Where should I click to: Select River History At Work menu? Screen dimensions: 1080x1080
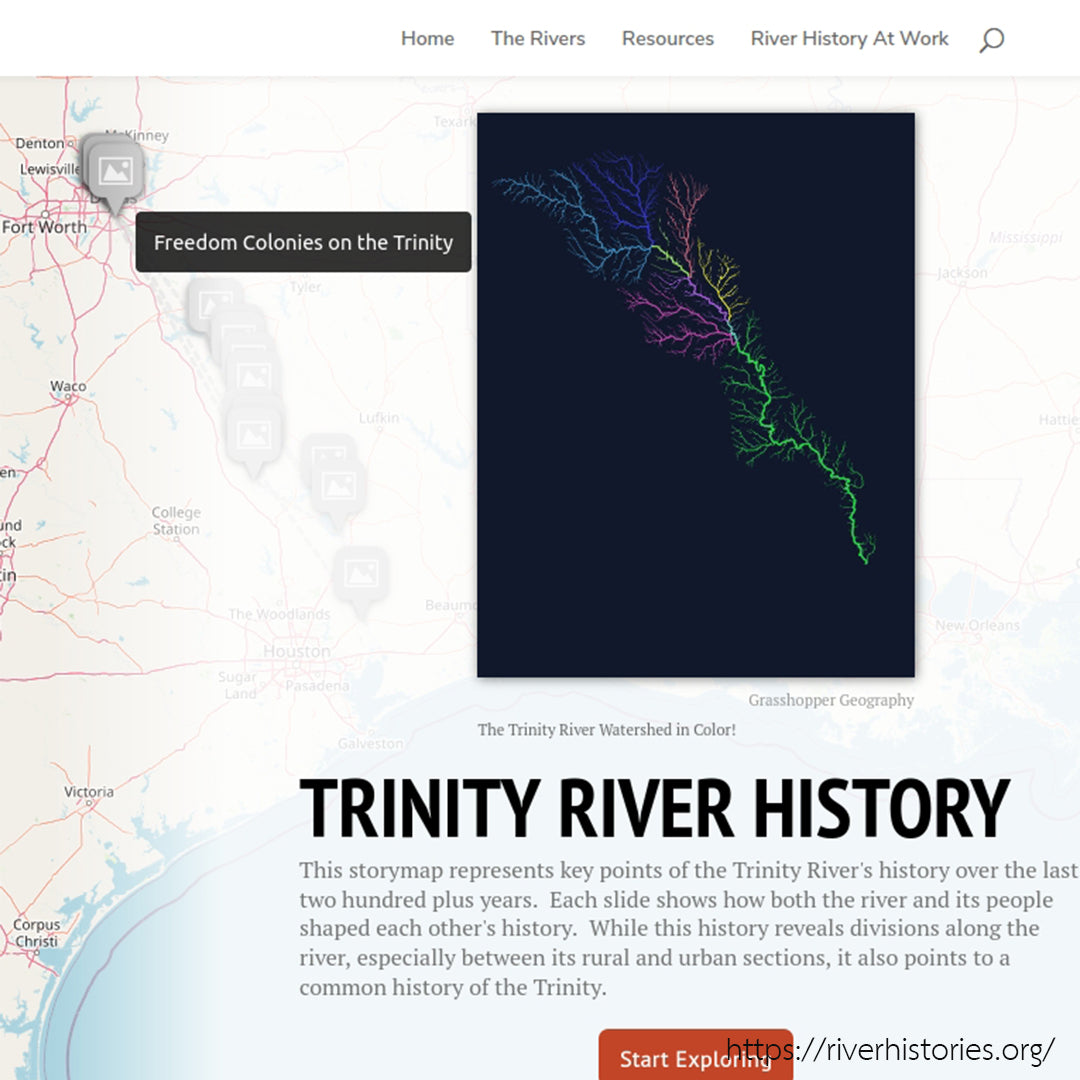[849, 39]
